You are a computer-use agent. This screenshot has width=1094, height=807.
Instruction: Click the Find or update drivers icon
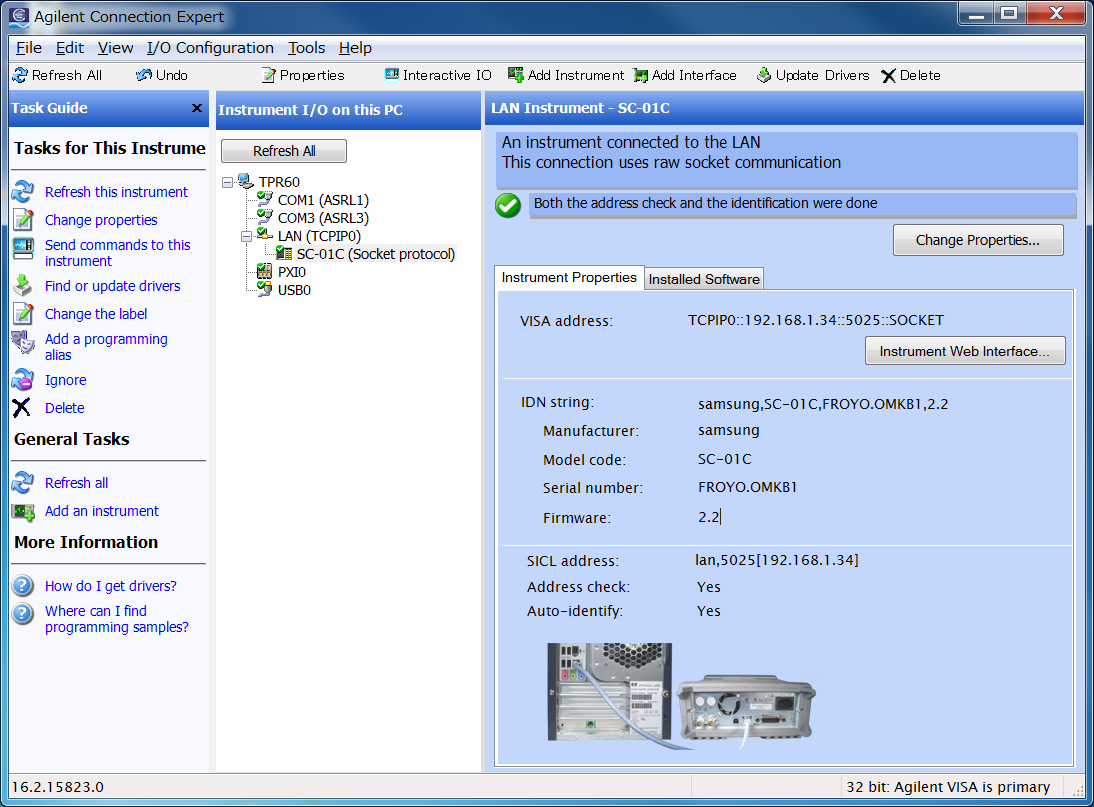coord(23,285)
